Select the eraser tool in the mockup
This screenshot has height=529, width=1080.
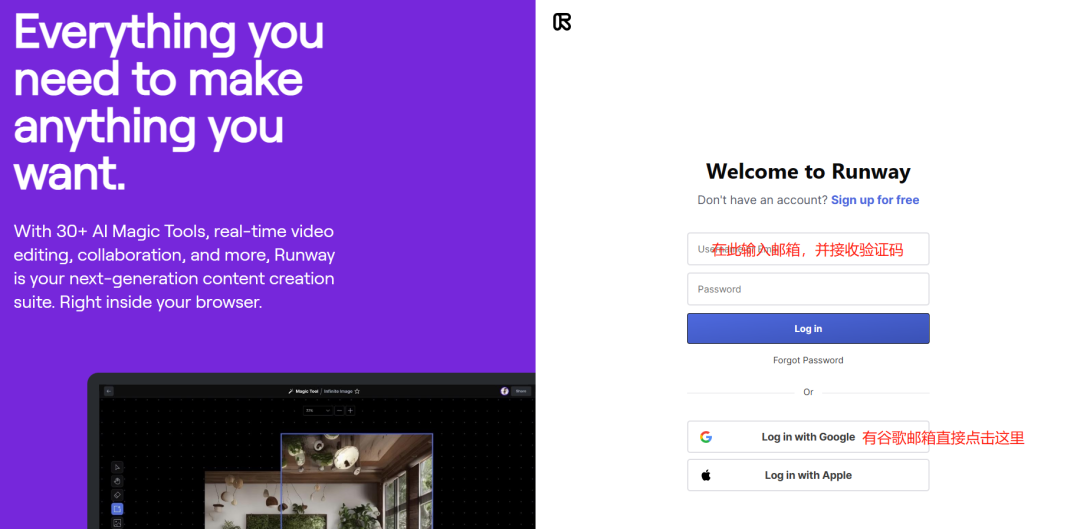click(117, 495)
